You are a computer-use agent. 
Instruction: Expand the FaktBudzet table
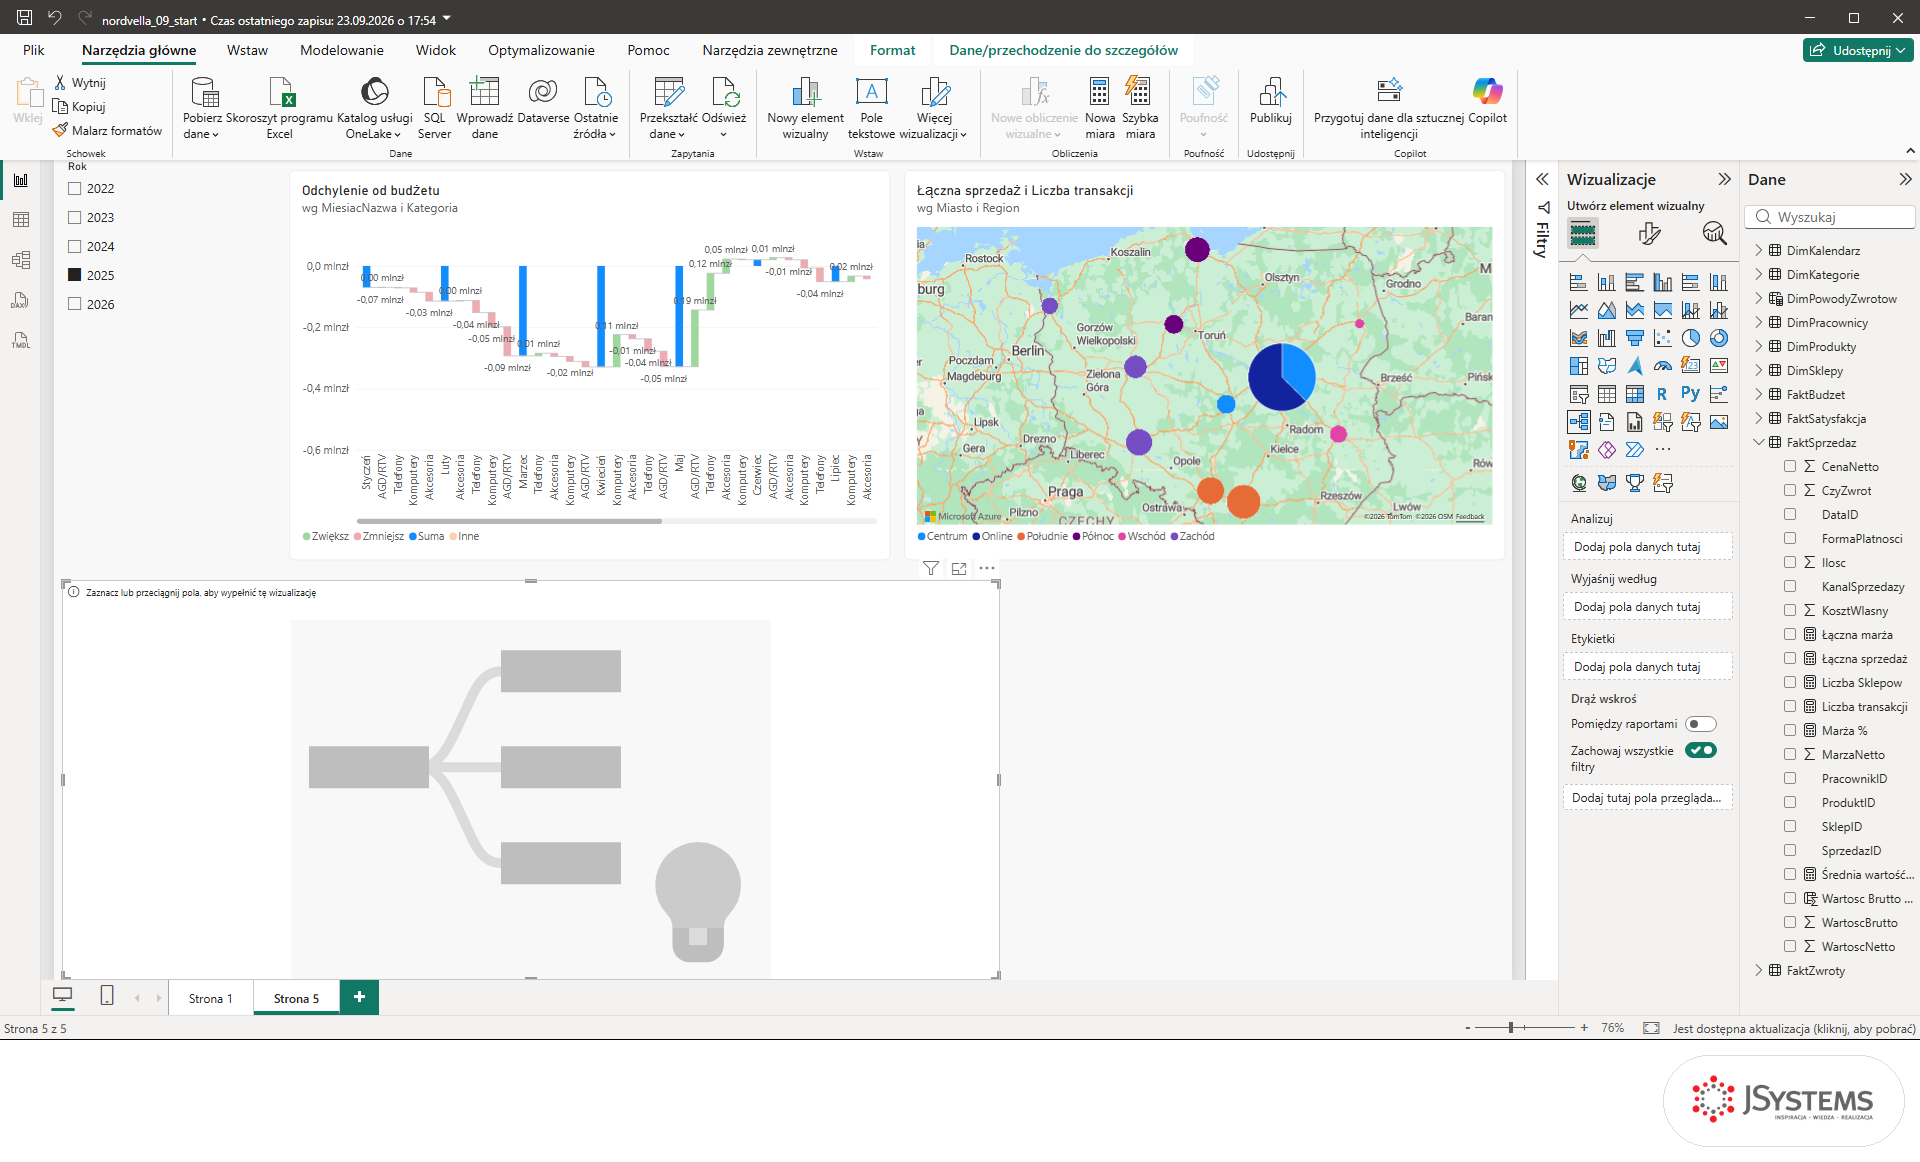pos(1759,394)
